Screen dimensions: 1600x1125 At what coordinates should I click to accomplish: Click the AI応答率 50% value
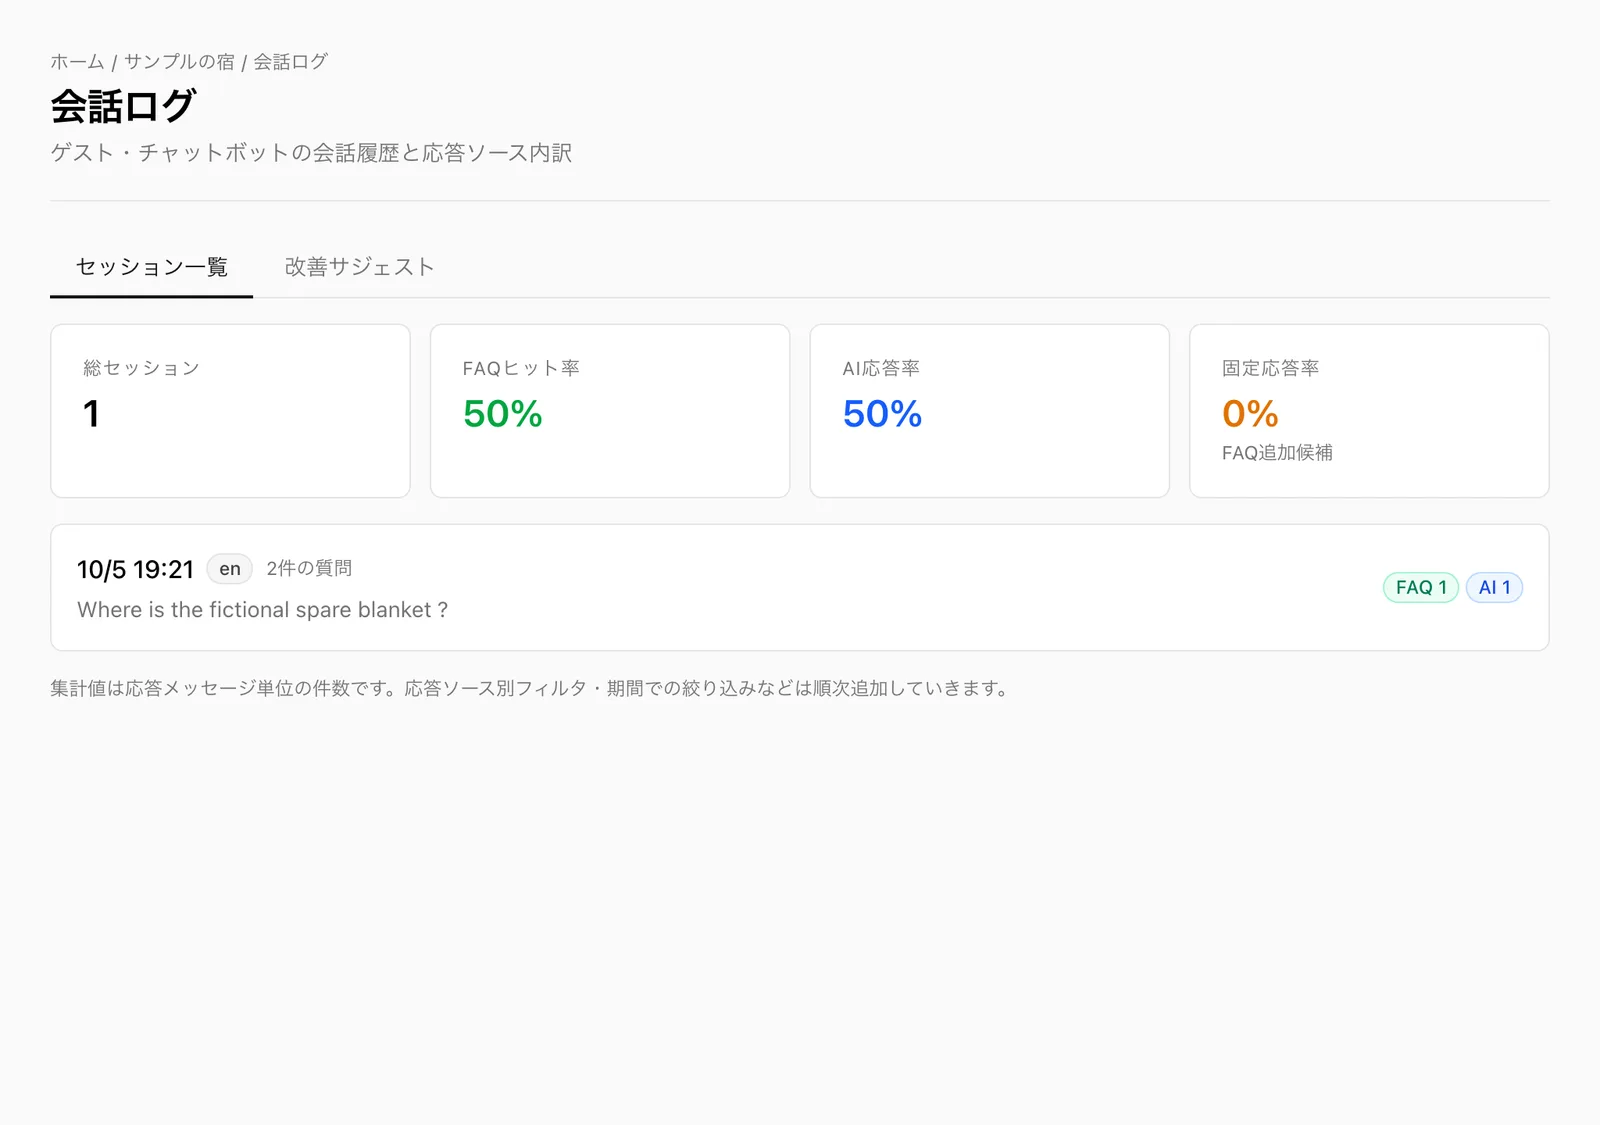(x=882, y=414)
